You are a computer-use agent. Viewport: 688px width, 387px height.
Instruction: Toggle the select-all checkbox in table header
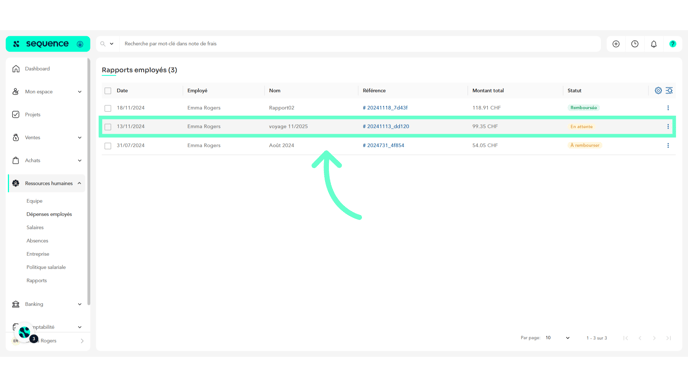point(108,90)
